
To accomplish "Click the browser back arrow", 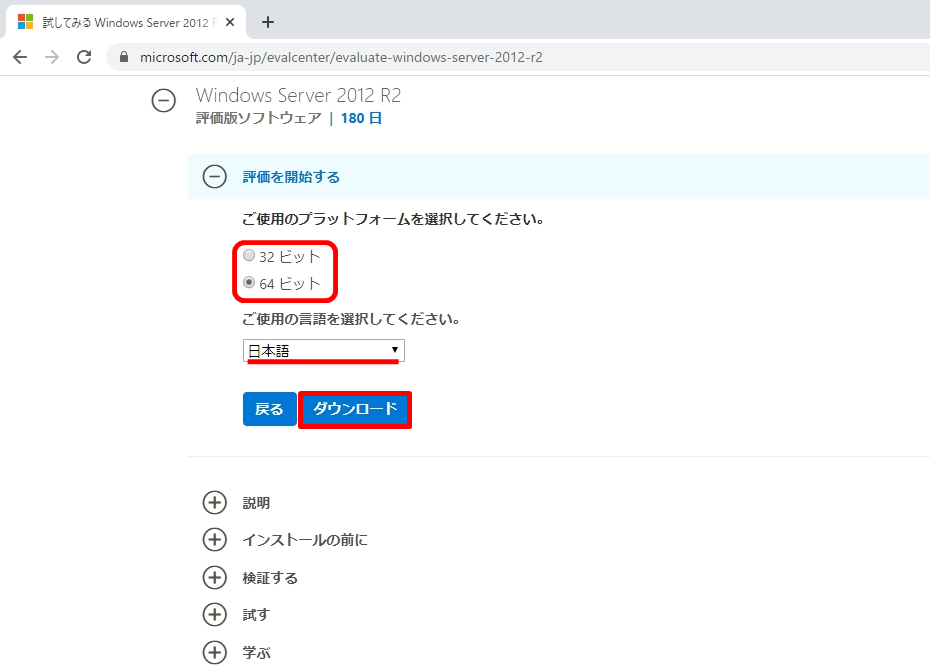I will 20,57.
